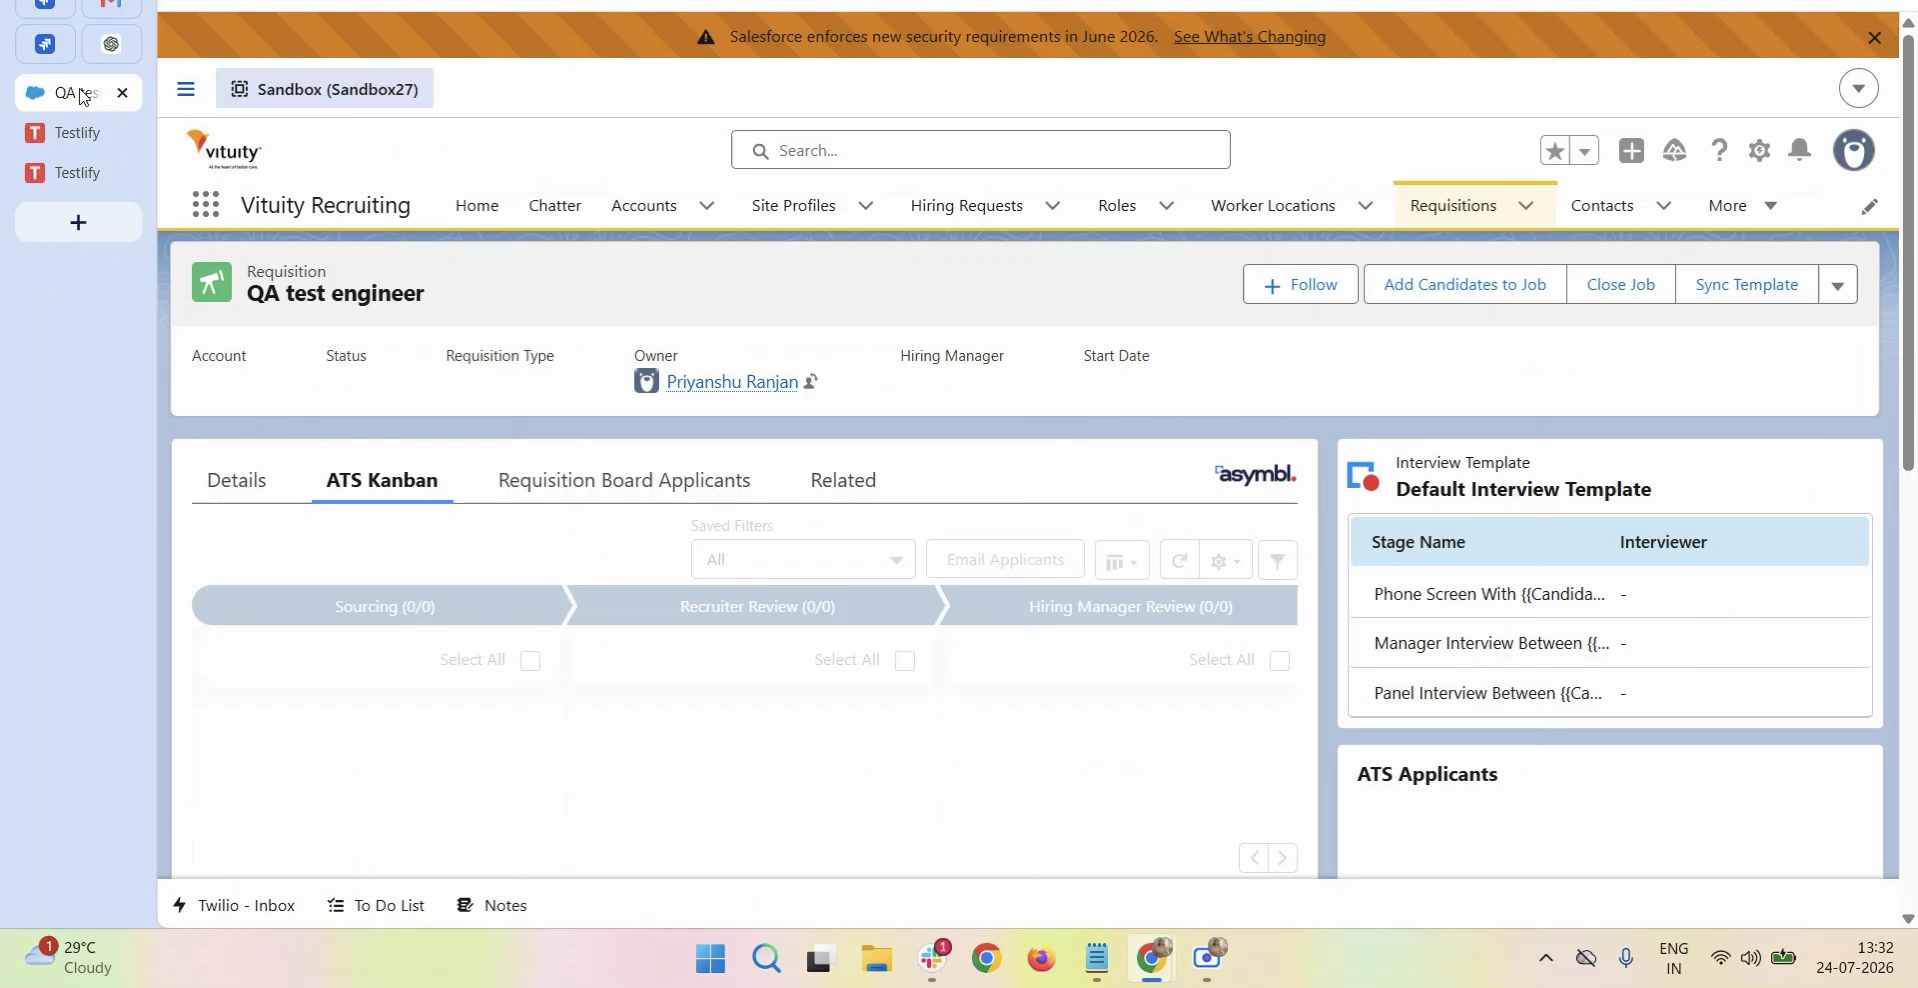Image resolution: width=1918 pixels, height=988 pixels.
Task: Switch to the Details tab
Action: coord(237,481)
